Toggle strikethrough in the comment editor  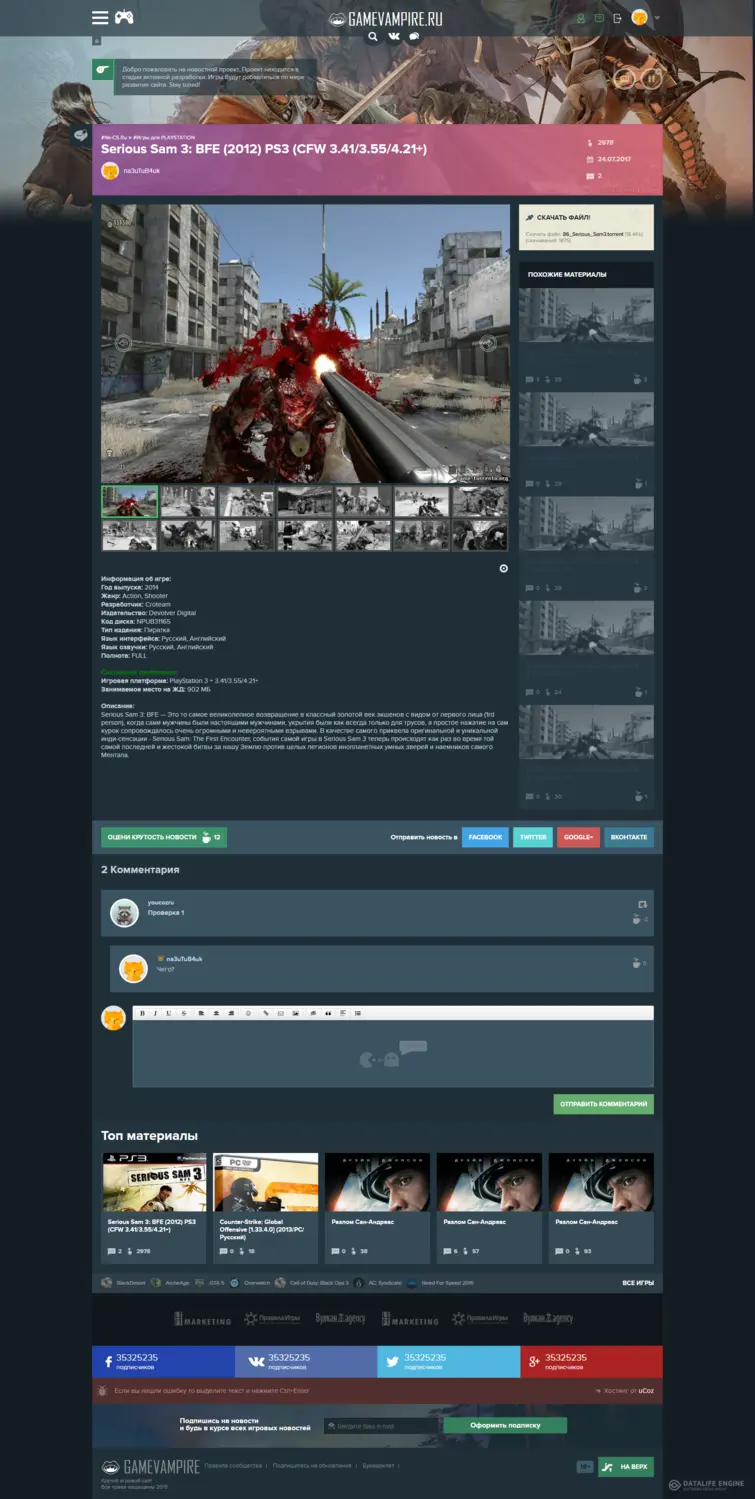(184, 1013)
